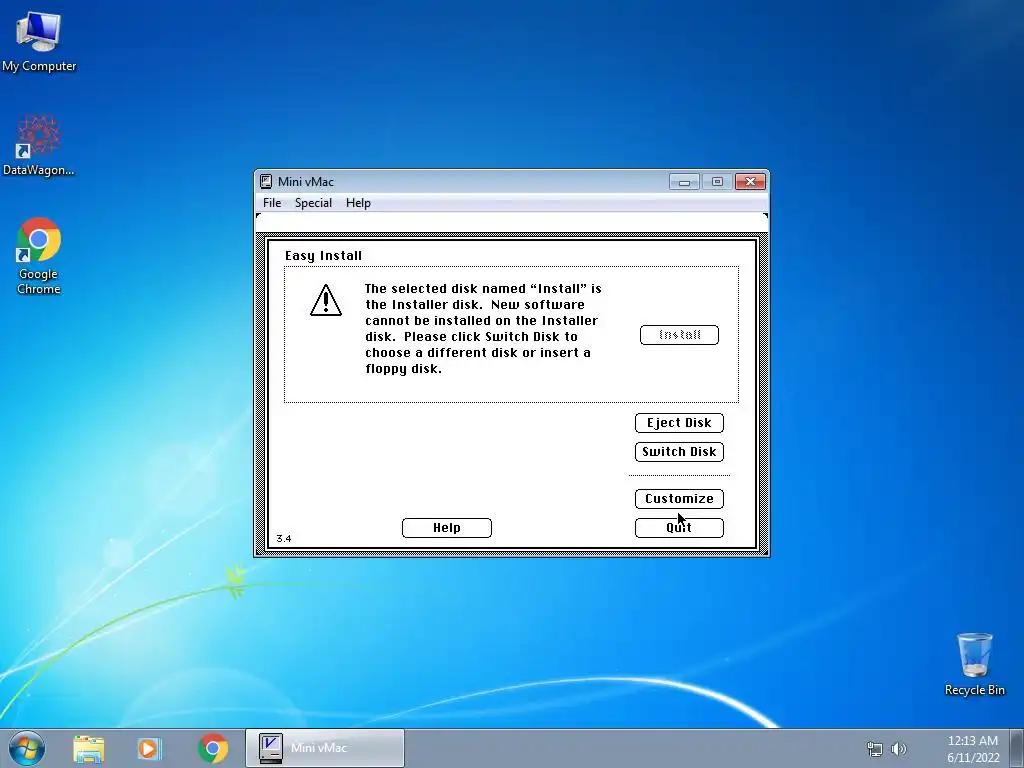Click the Eject Disk button
Image resolution: width=1024 pixels, height=768 pixels.
pyautogui.click(x=679, y=423)
